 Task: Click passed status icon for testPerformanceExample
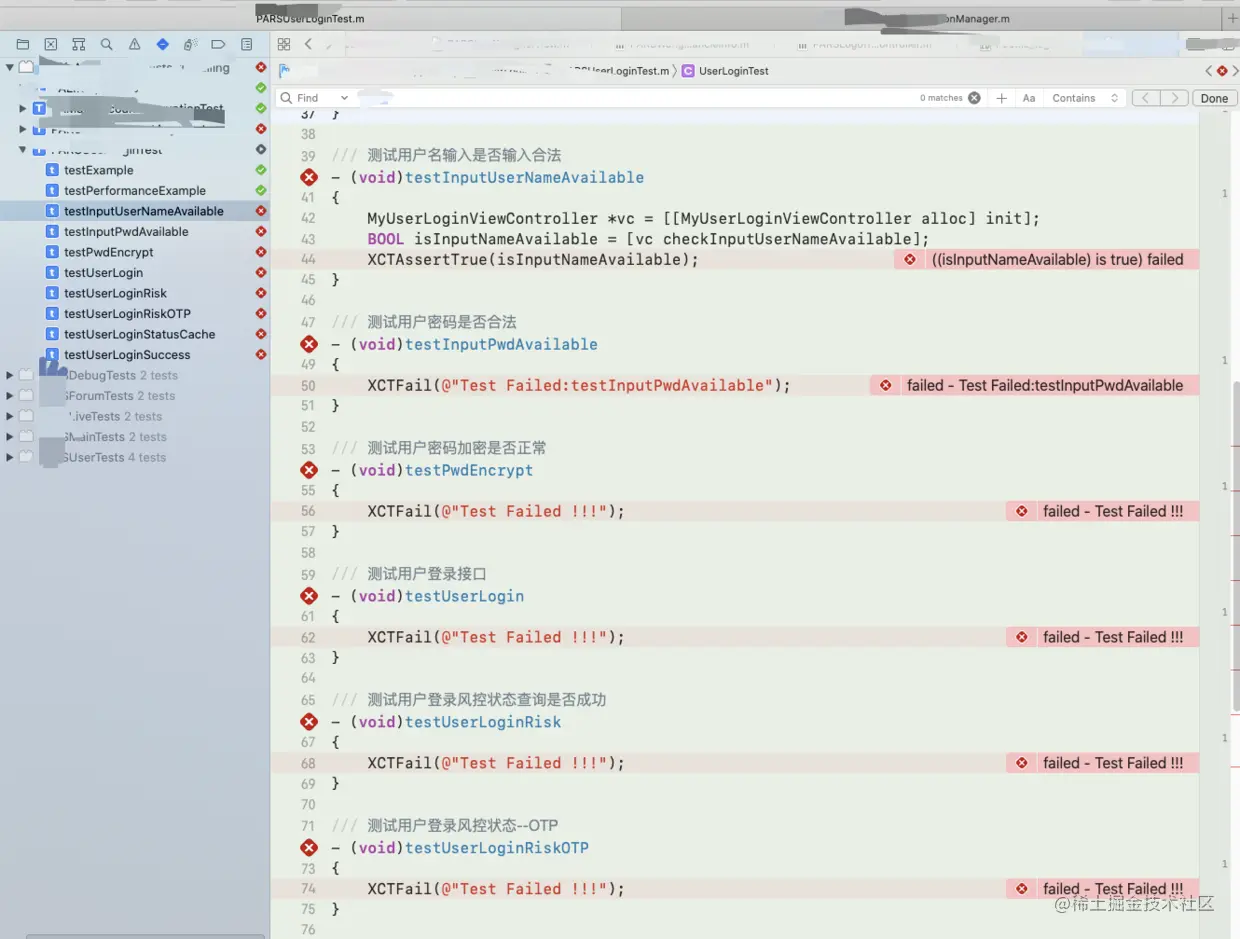(x=261, y=190)
